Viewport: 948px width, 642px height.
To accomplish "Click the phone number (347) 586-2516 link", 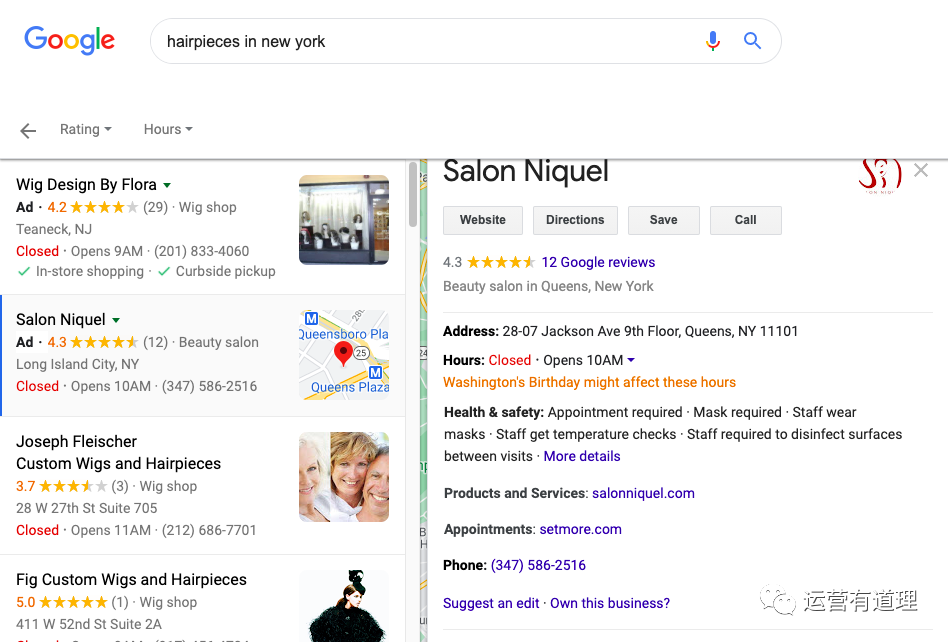I will [538, 565].
